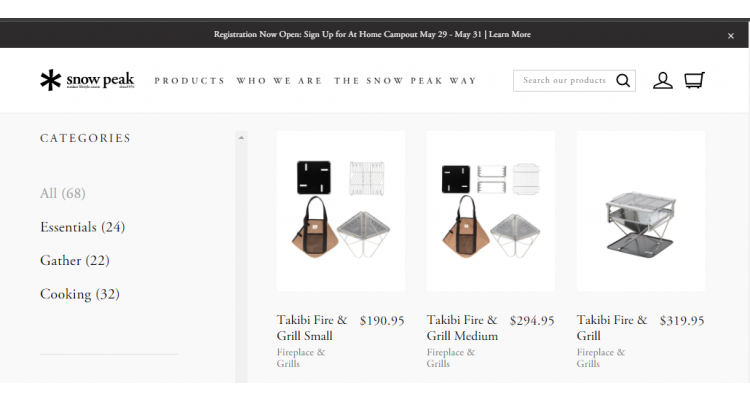Filter by Gather (22) category

pos(75,260)
